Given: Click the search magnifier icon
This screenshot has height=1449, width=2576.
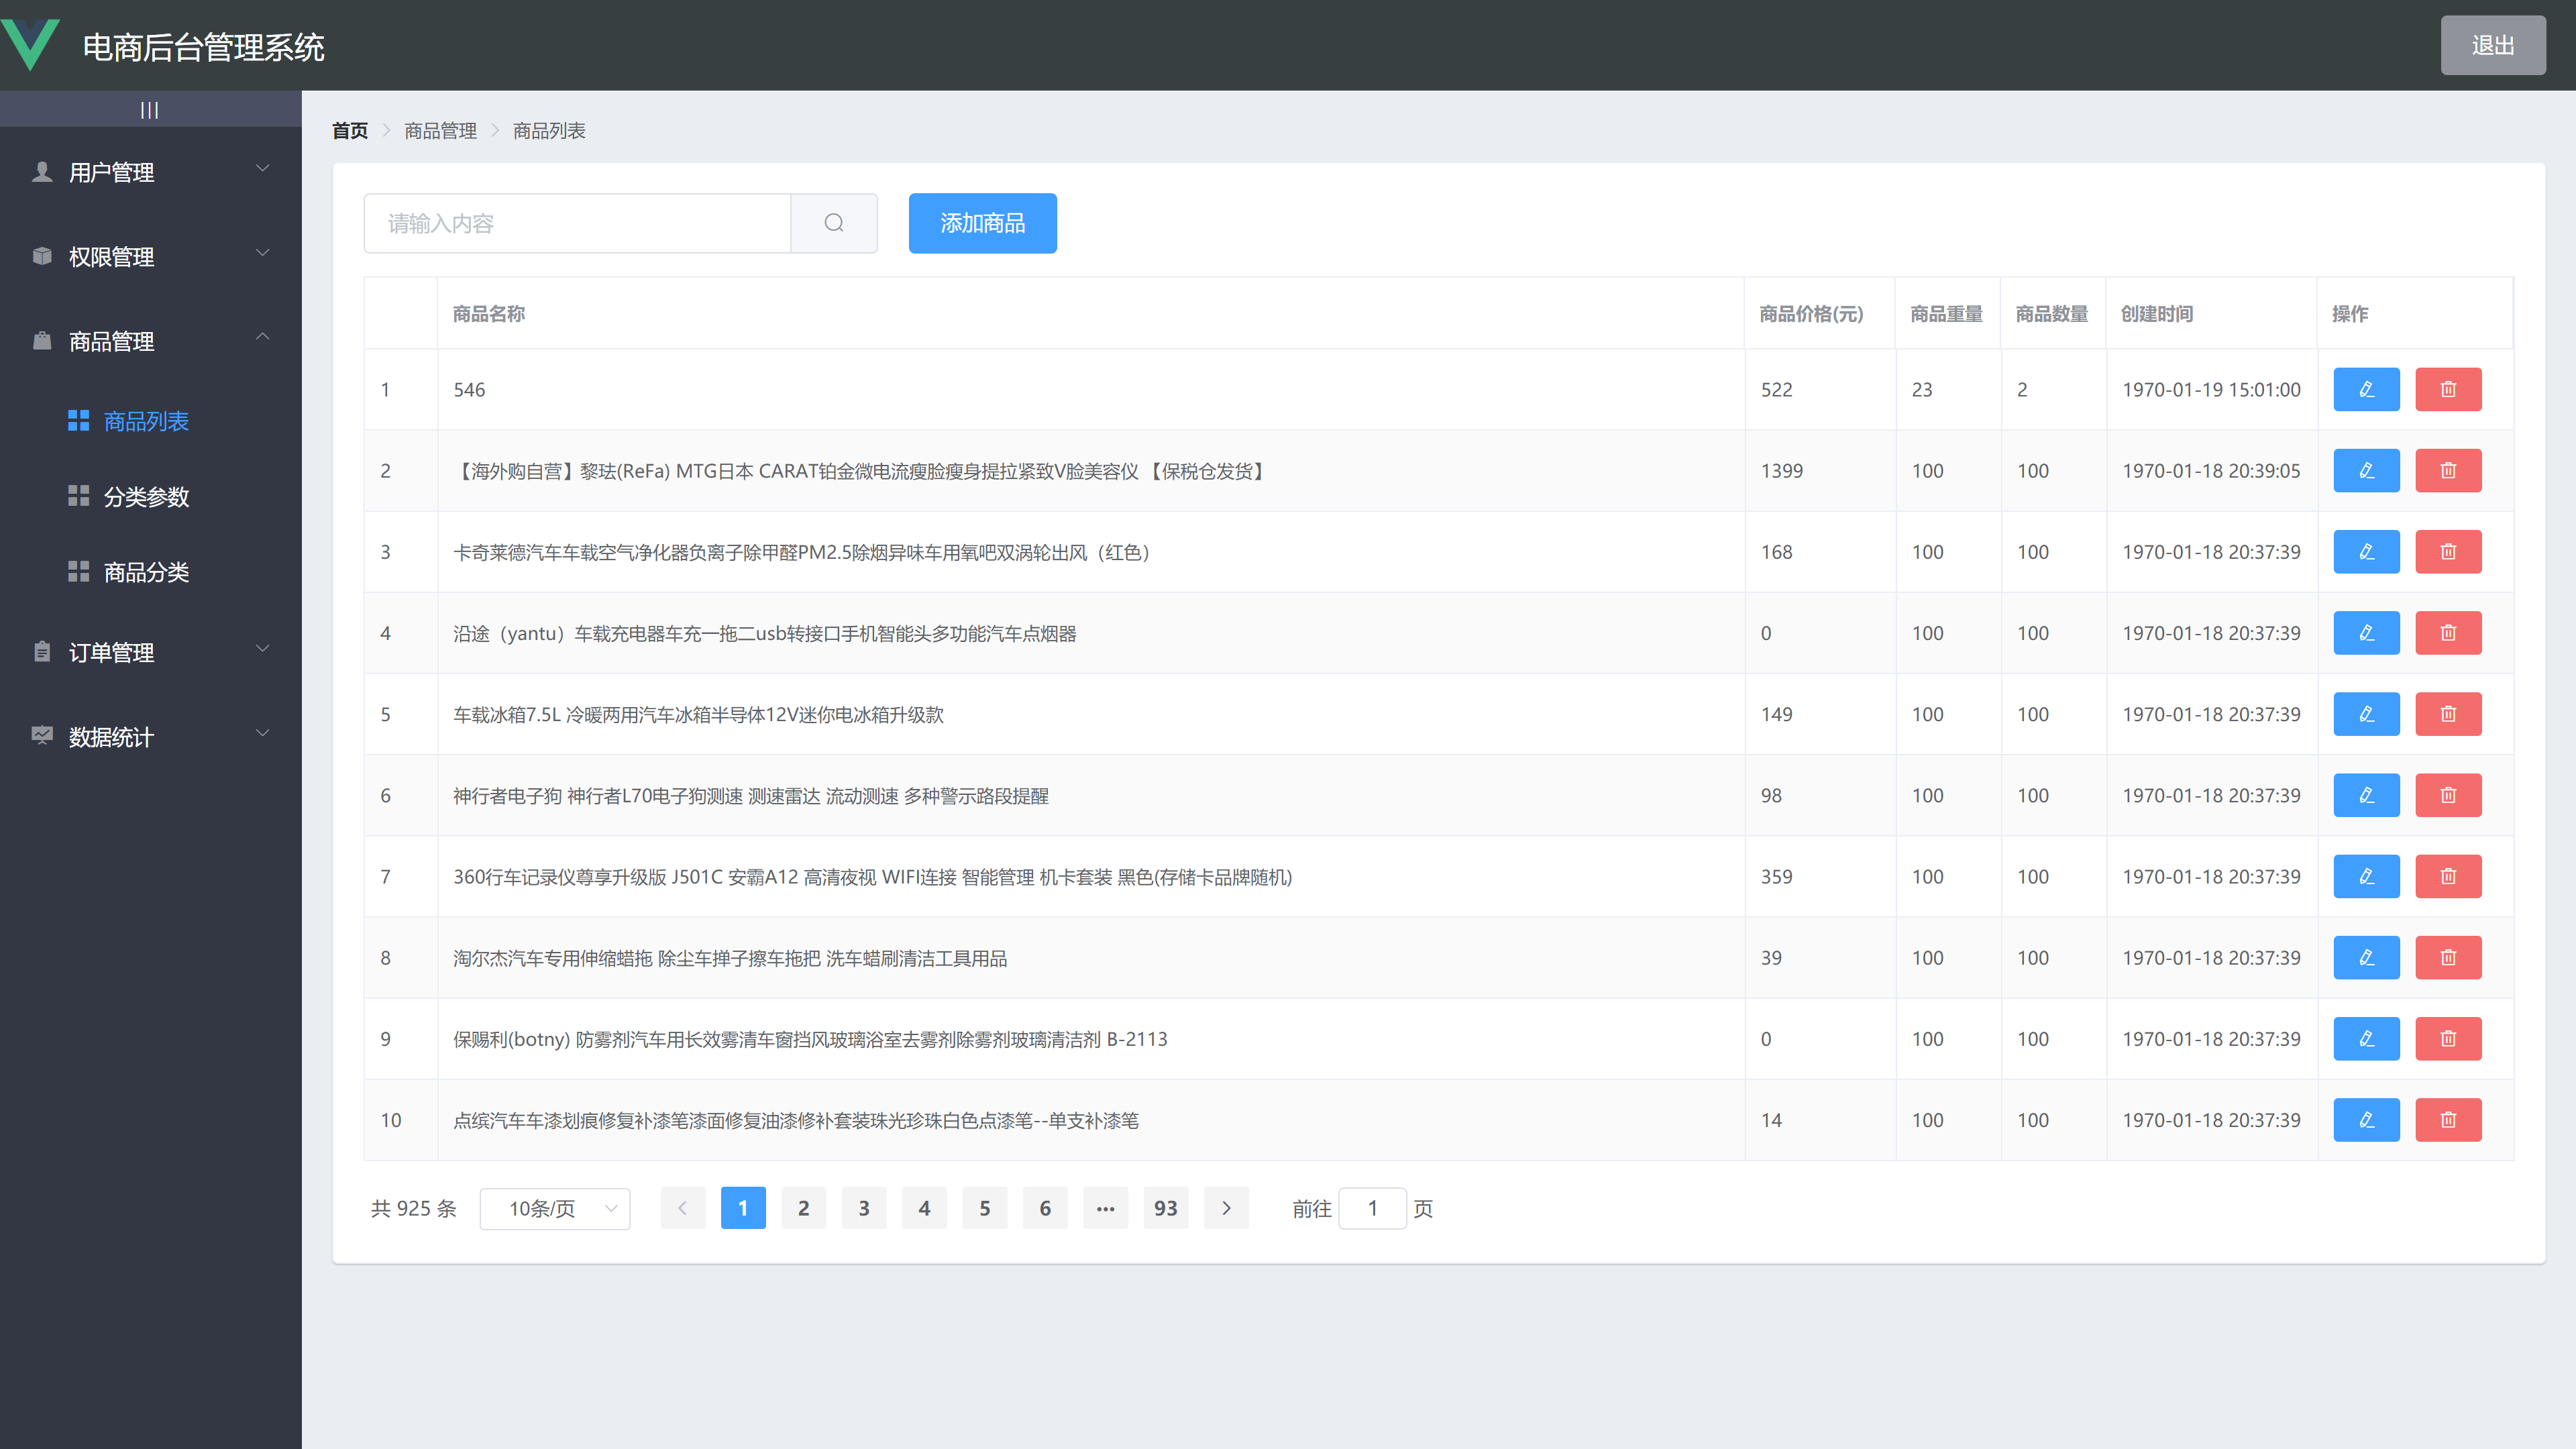Looking at the screenshot, I should pyautogui.click(x=834, y=223).
